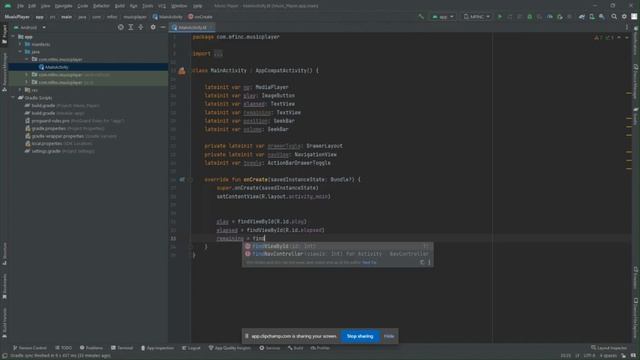Click the warnings indicator at editor top right
Image resolution: width=640 pixels, height=360 pixels.
tap(603, 37)
